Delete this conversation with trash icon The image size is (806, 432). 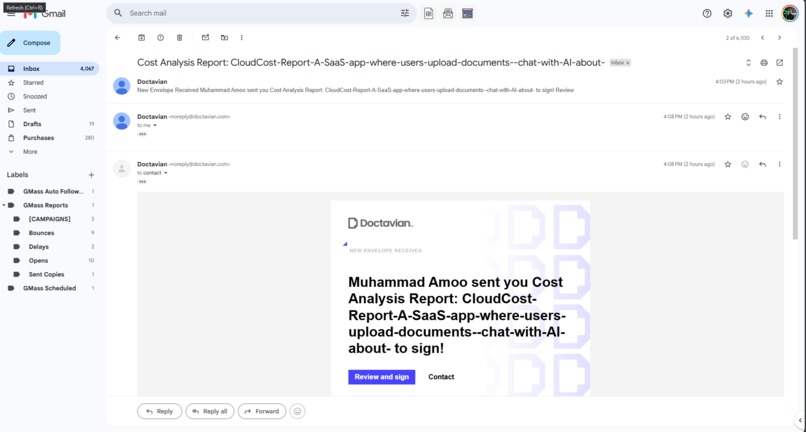(179, 38)
